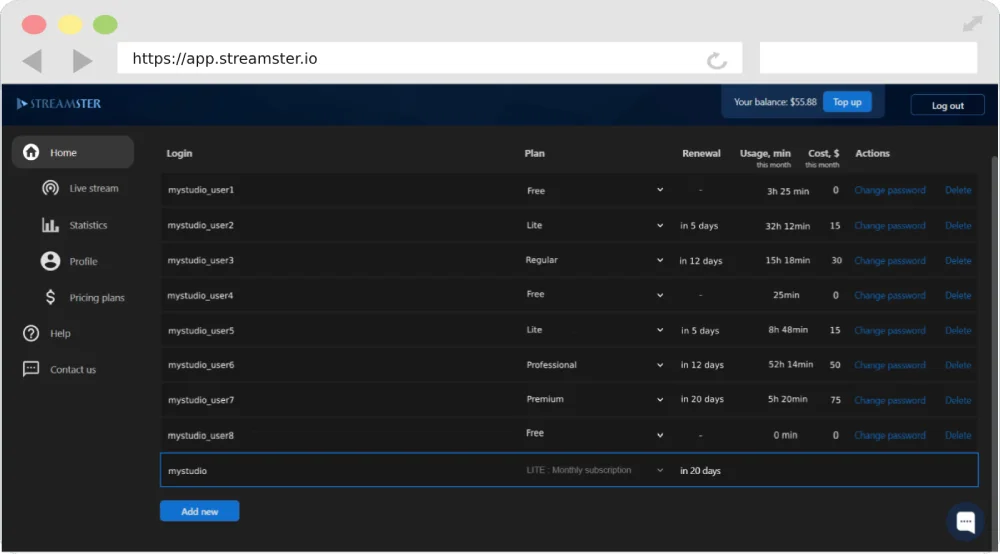This screenshot has width=1000, height=554.
Task: Click the Streamster logo
Action: pos(59,103)
